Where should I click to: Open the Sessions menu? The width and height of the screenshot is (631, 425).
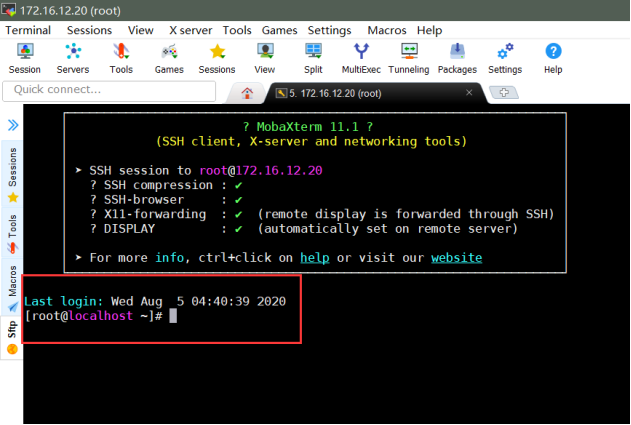point(89,30)
